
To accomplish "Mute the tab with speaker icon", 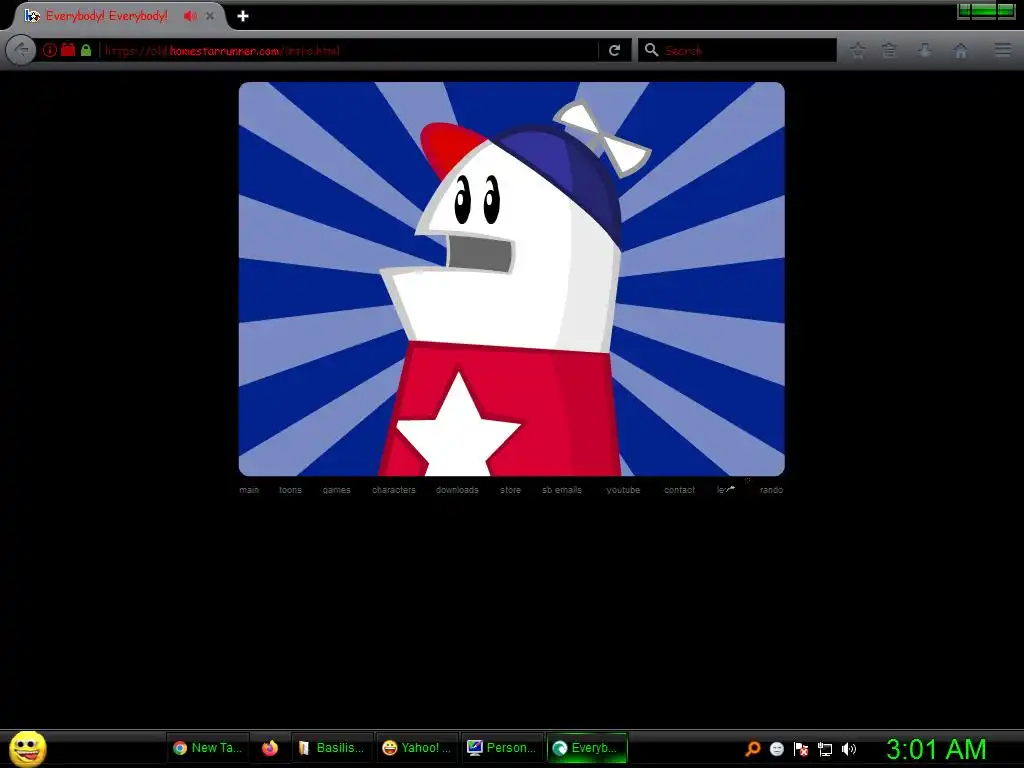I will click(190, 16).
